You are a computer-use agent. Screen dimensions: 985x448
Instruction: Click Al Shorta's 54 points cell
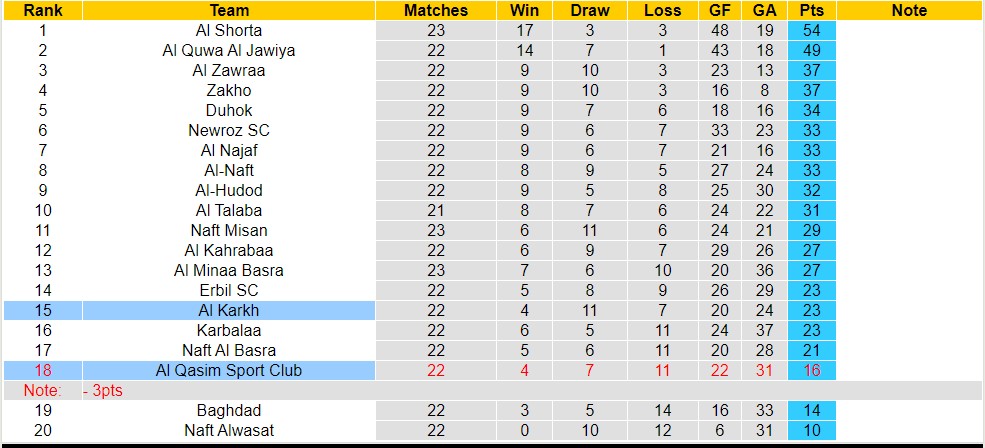coord(811,30)
